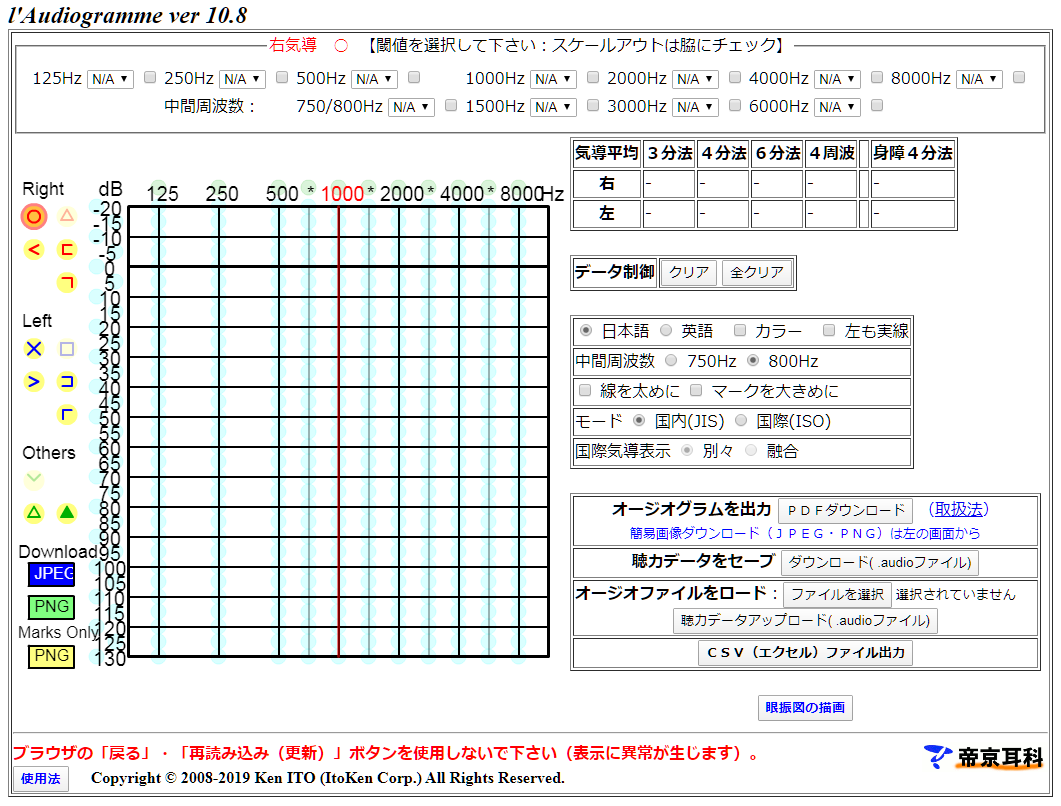Select the Others hollow green triangle marker
The image size is (1061, 806).
(34, 513)
